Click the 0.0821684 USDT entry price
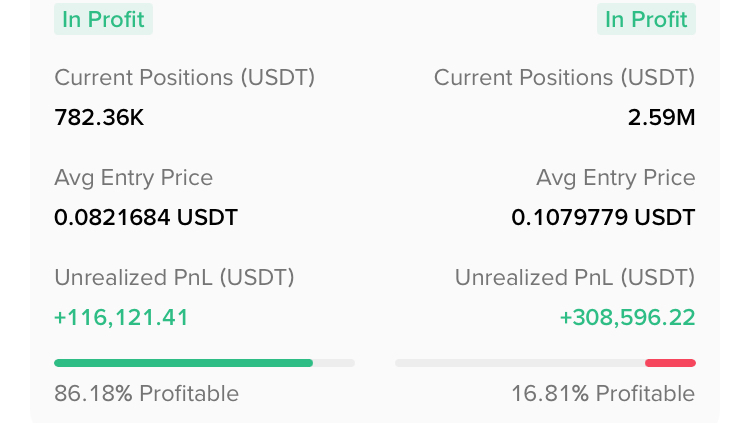 [146, 217]
